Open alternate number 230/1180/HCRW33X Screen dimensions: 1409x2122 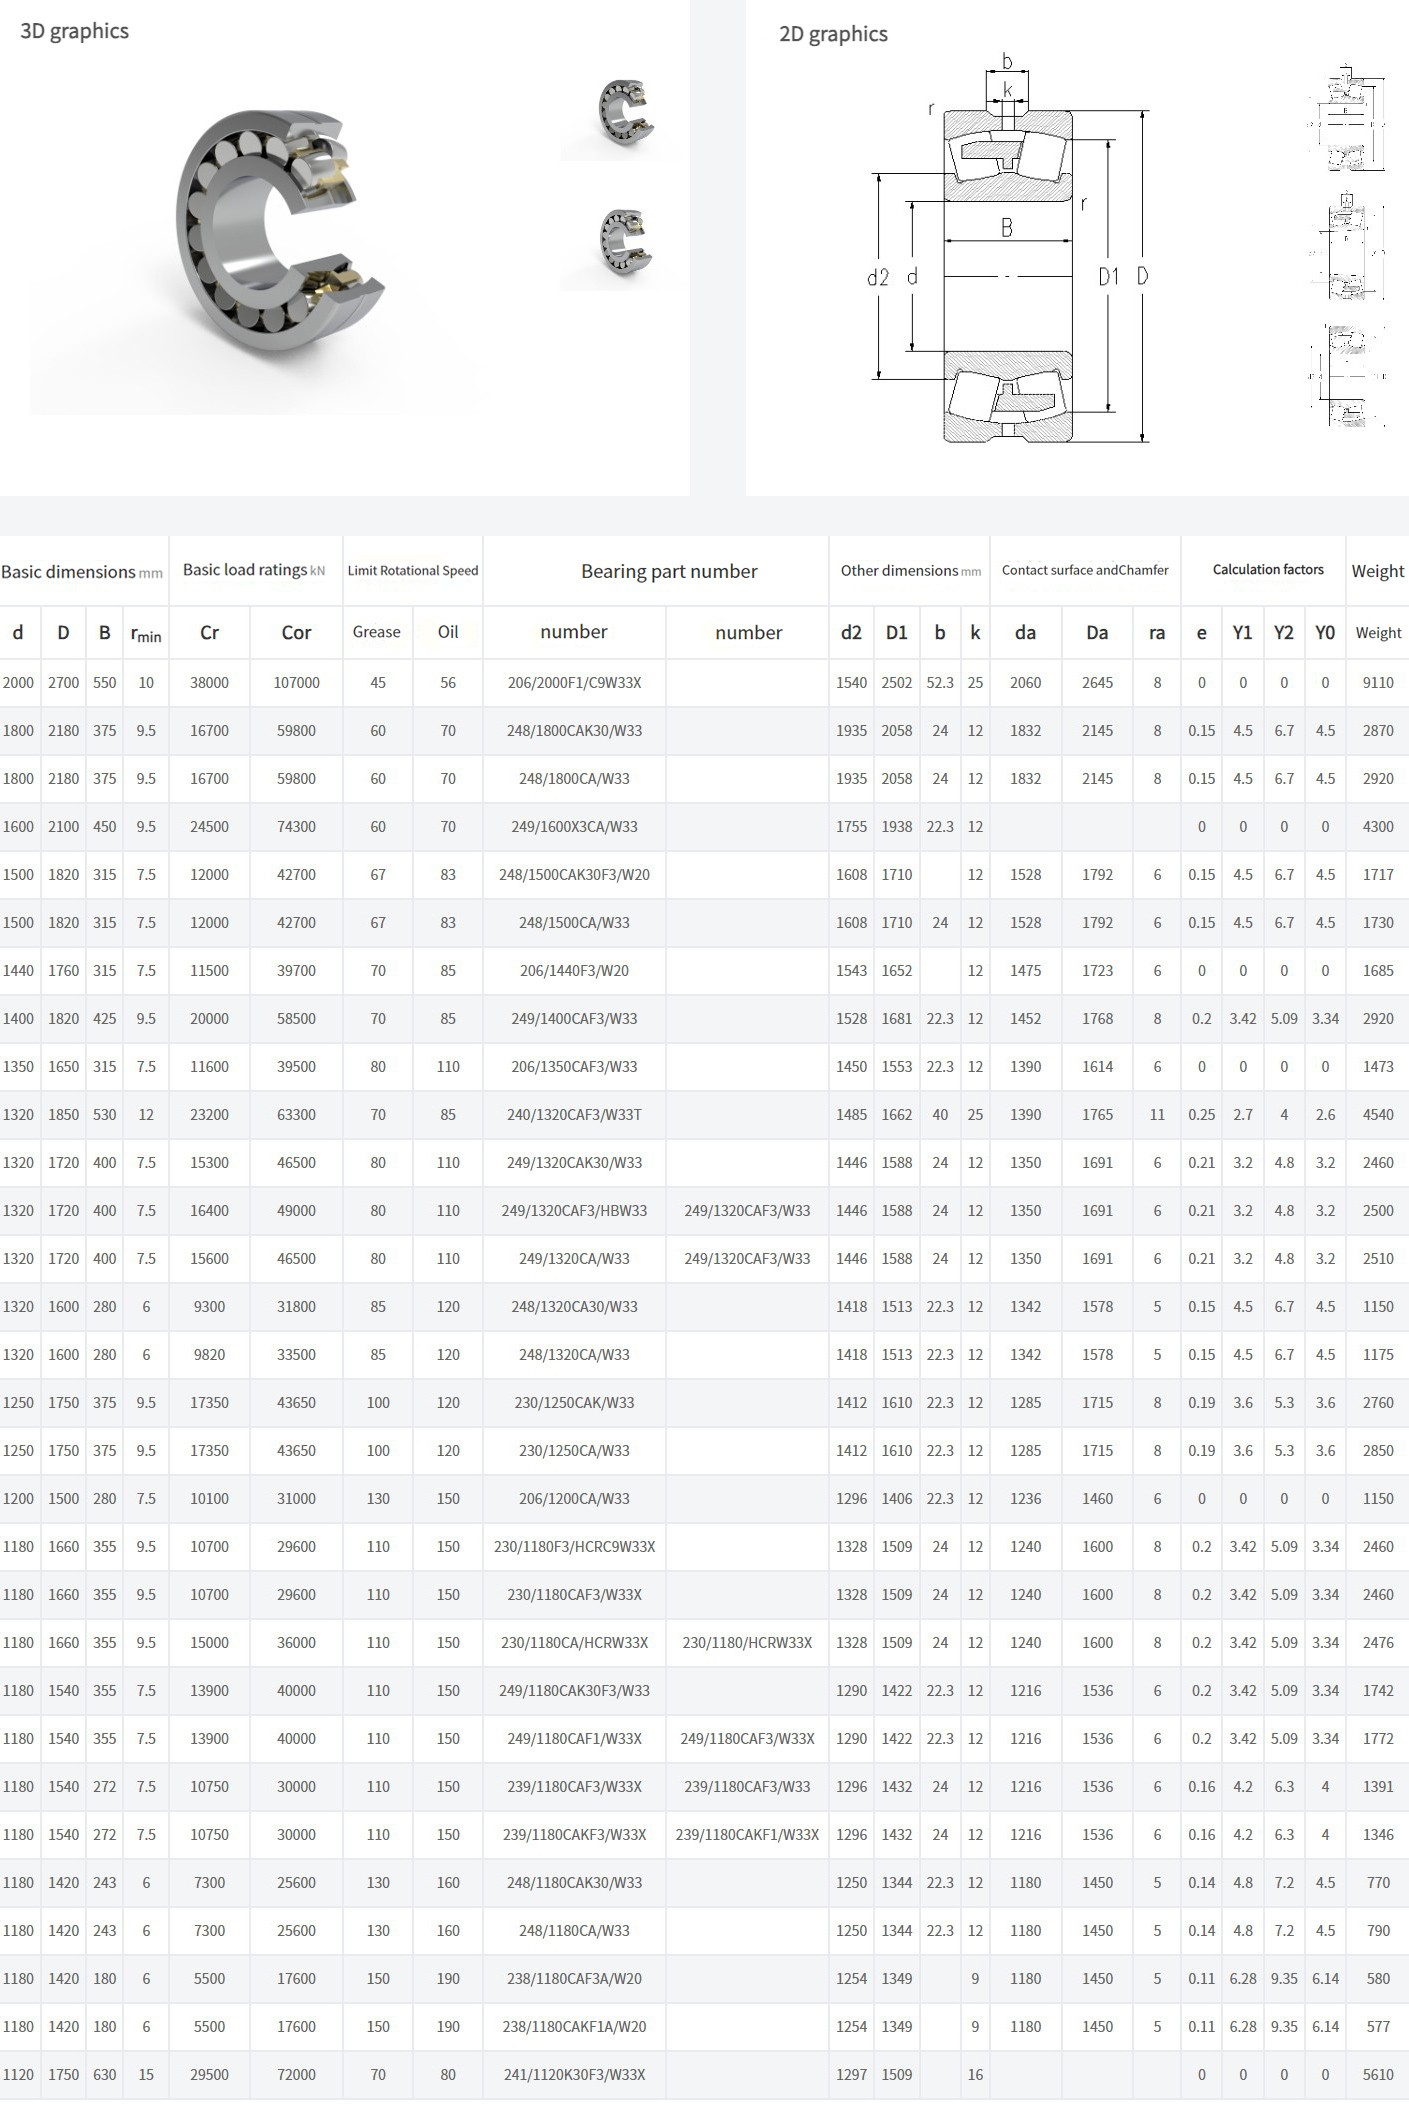[747, 1643]
